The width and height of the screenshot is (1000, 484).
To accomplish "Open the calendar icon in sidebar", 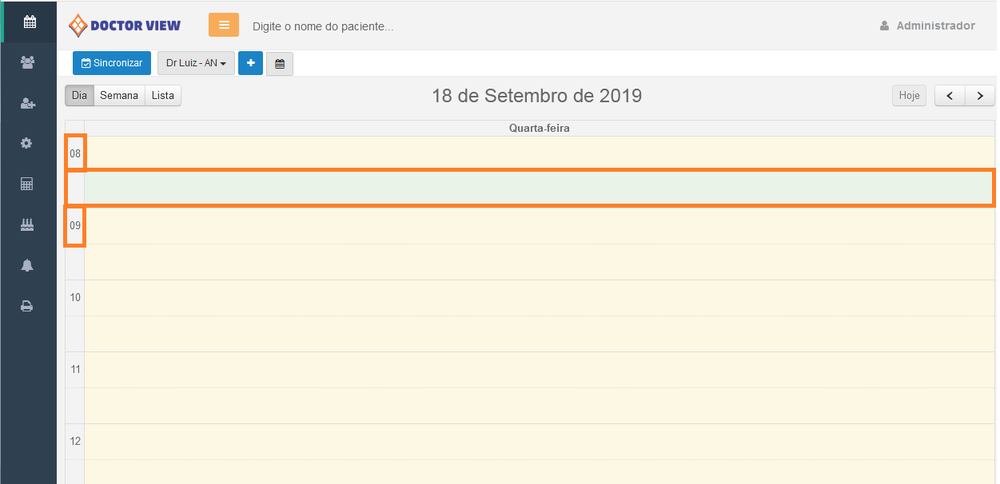I will point(29,21).
